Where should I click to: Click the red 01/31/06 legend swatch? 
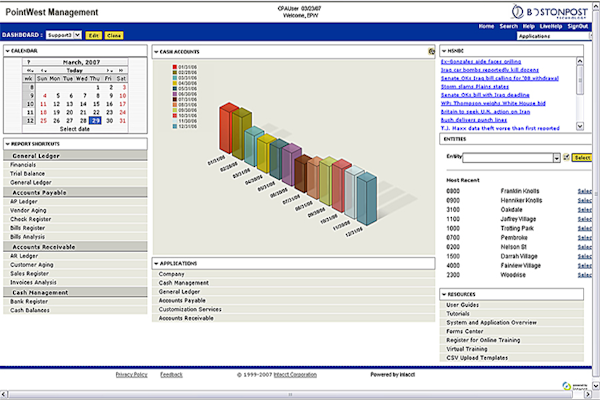[x=174, y=67]
